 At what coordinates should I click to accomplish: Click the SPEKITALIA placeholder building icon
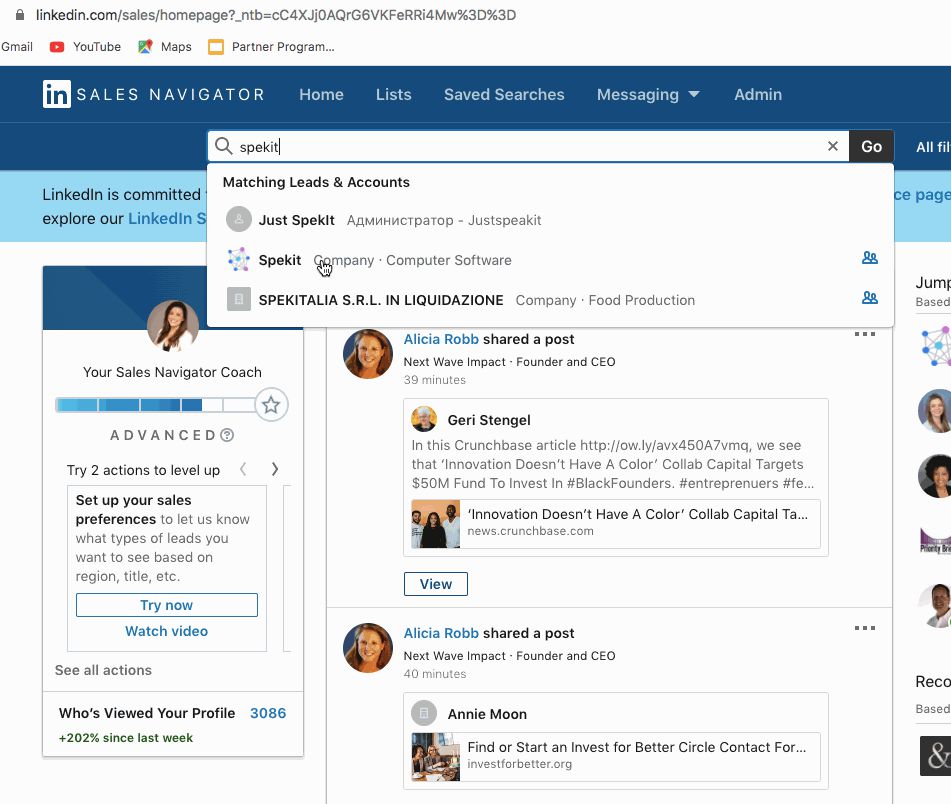(238, 299)
